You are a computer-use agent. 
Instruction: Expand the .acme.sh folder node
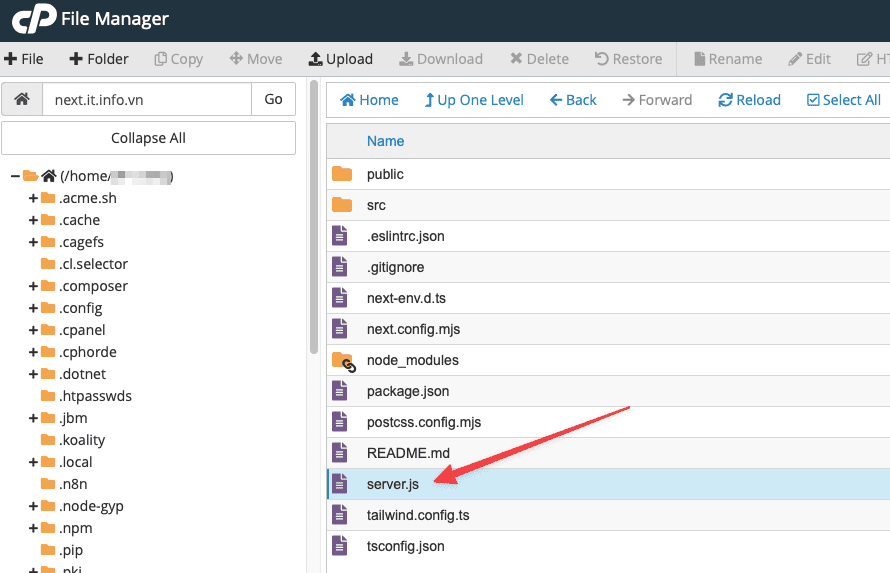tap(33, 198)
